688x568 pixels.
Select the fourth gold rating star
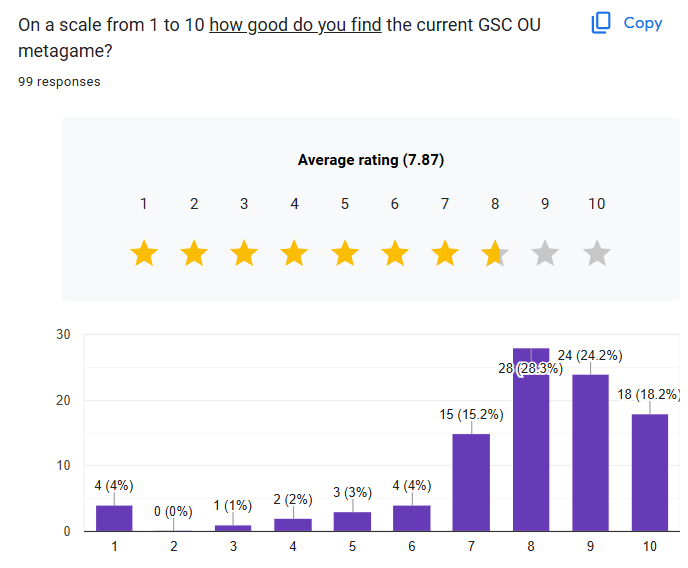coord(294,253)
